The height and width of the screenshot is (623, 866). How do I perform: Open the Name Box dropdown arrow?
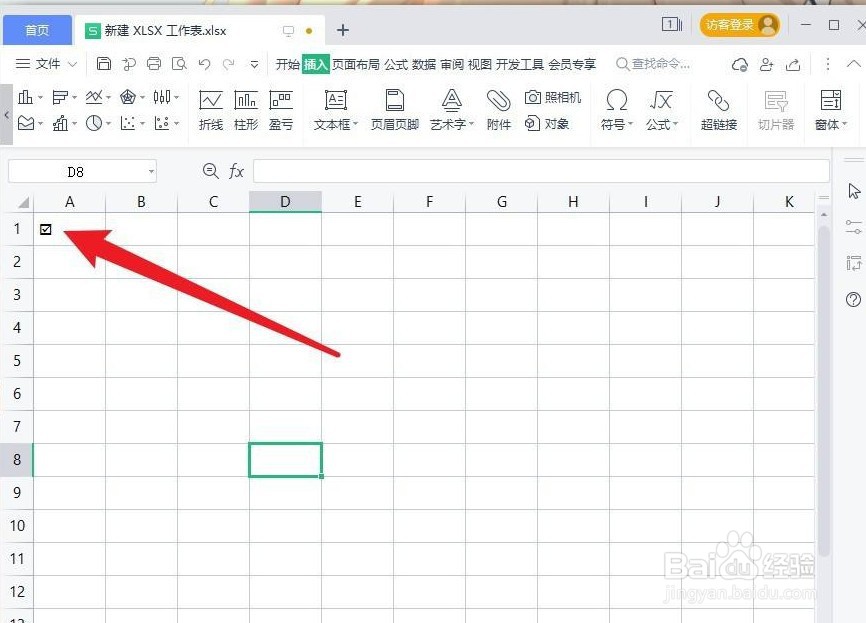point(150,171)
